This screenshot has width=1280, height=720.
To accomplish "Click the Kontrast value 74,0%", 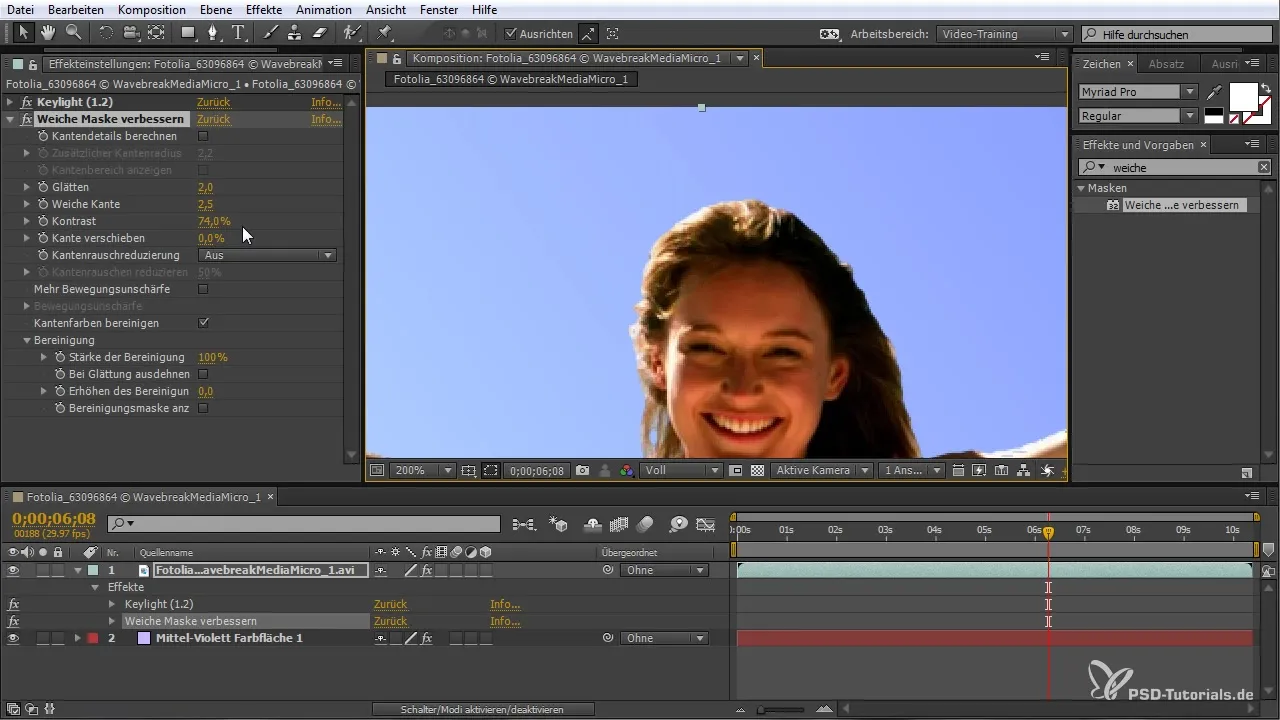I will point(214,221).
